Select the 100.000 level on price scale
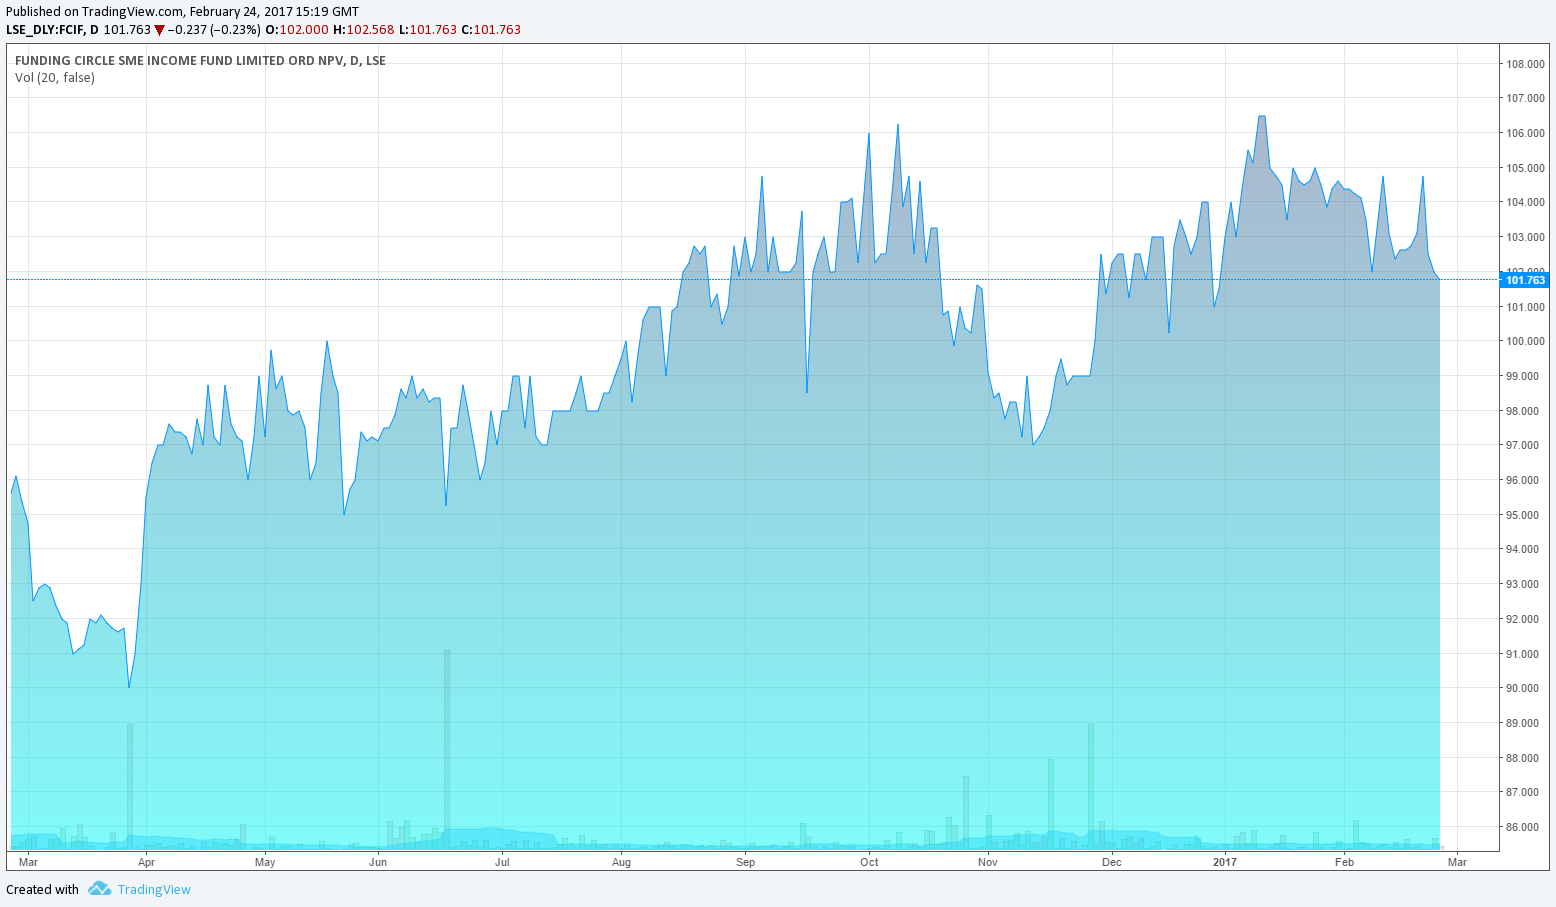This screenshot has height=907, width=1556. [1525, 341]
